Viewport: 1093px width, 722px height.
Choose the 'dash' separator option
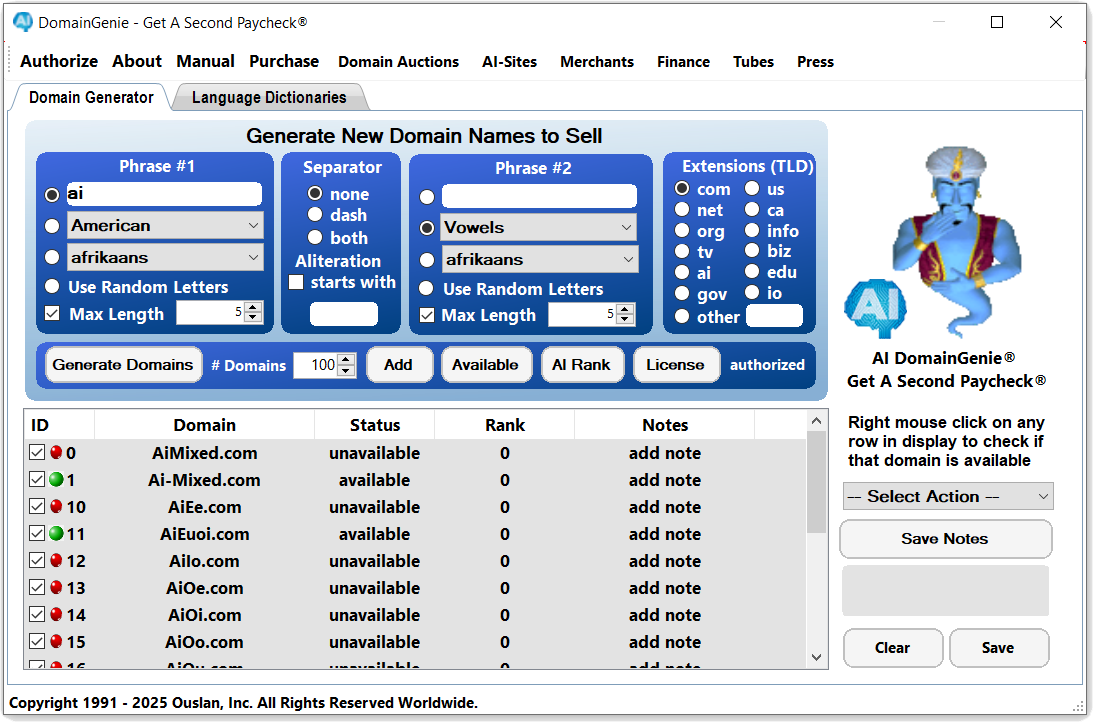(315, 215)
